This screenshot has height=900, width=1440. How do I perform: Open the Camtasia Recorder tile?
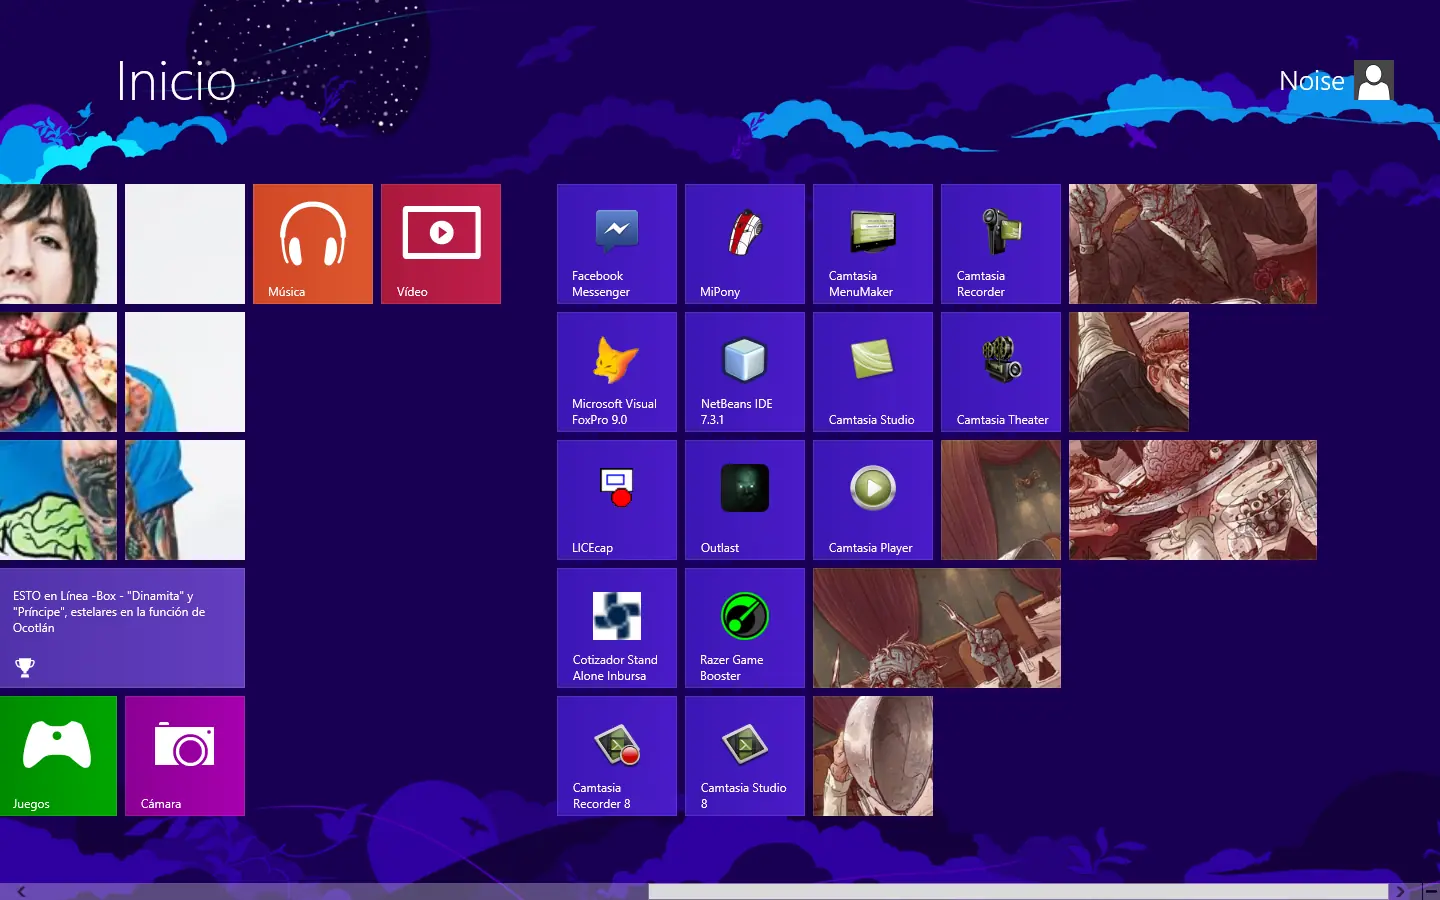point(1001,244)
